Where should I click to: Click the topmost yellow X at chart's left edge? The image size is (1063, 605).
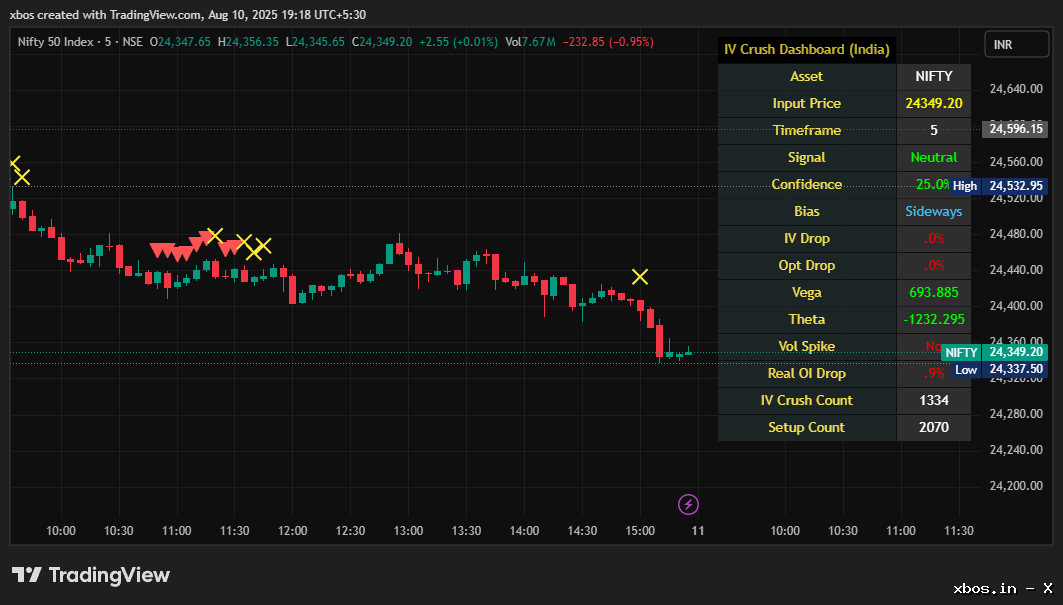click(14, 163)
